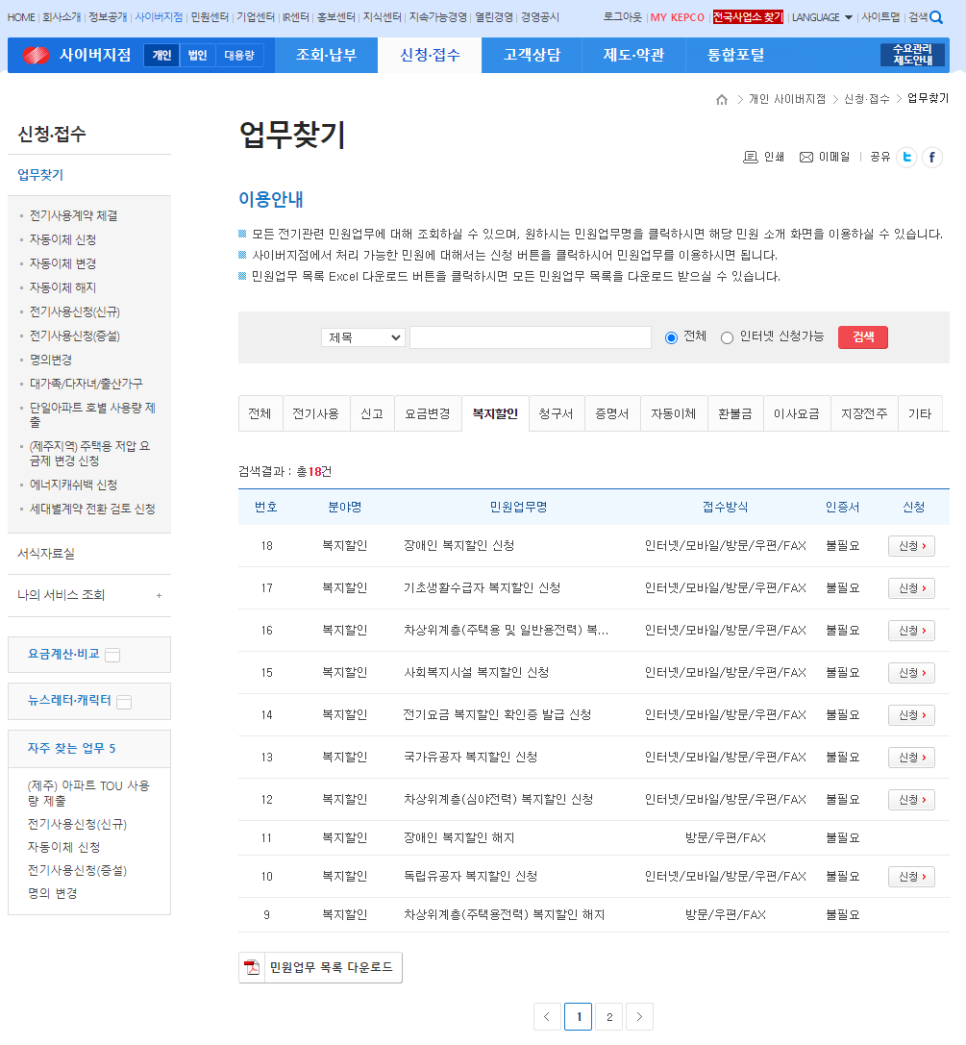This screenshot has width=966, height=1045.
Task: Click 신청 for 장애인 복지할인 신청
Action: [910, 546]
